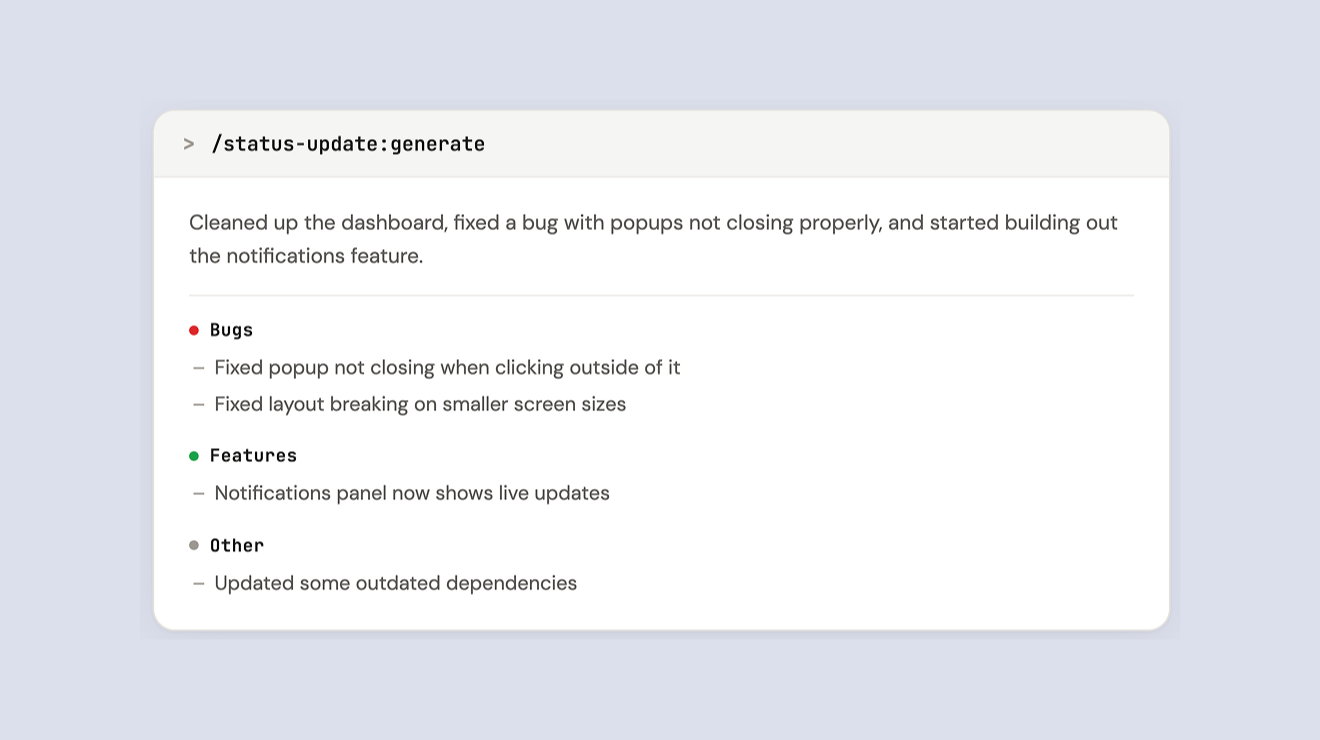Click the Features section heading
Viewport: 1320px width, 740px height.
coord(253,456)
